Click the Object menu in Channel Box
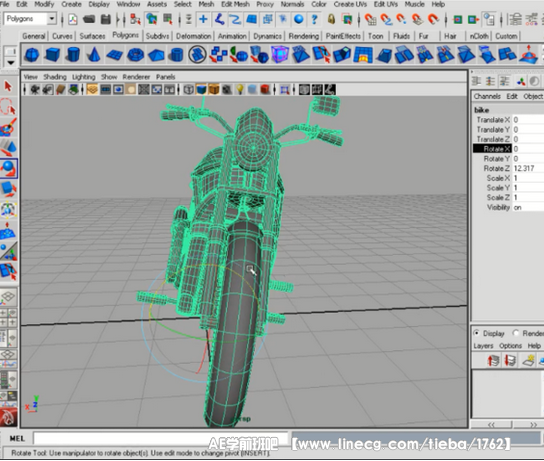Image resolution: width=544 pixels, height=461 pixels. tap(533, 96)
